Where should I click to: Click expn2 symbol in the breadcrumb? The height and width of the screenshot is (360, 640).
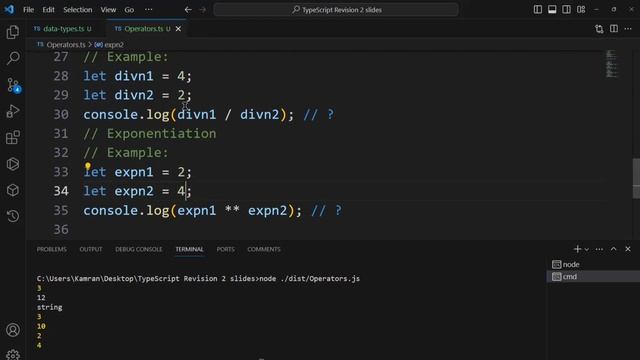click(x=113, y=44)
